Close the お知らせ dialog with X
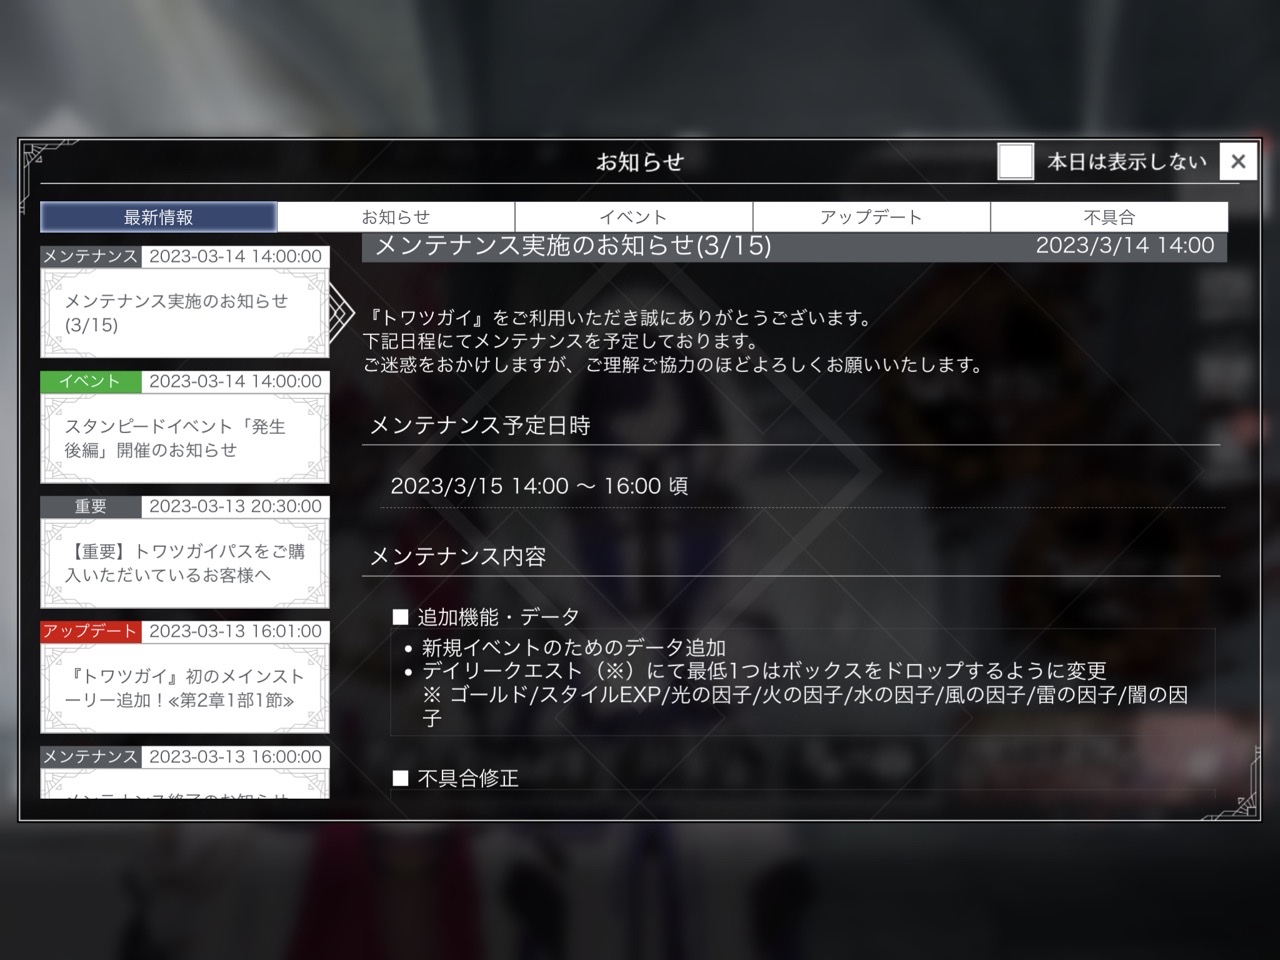The height and width of the screenshot is (960, 1280). pos(1238,161)
